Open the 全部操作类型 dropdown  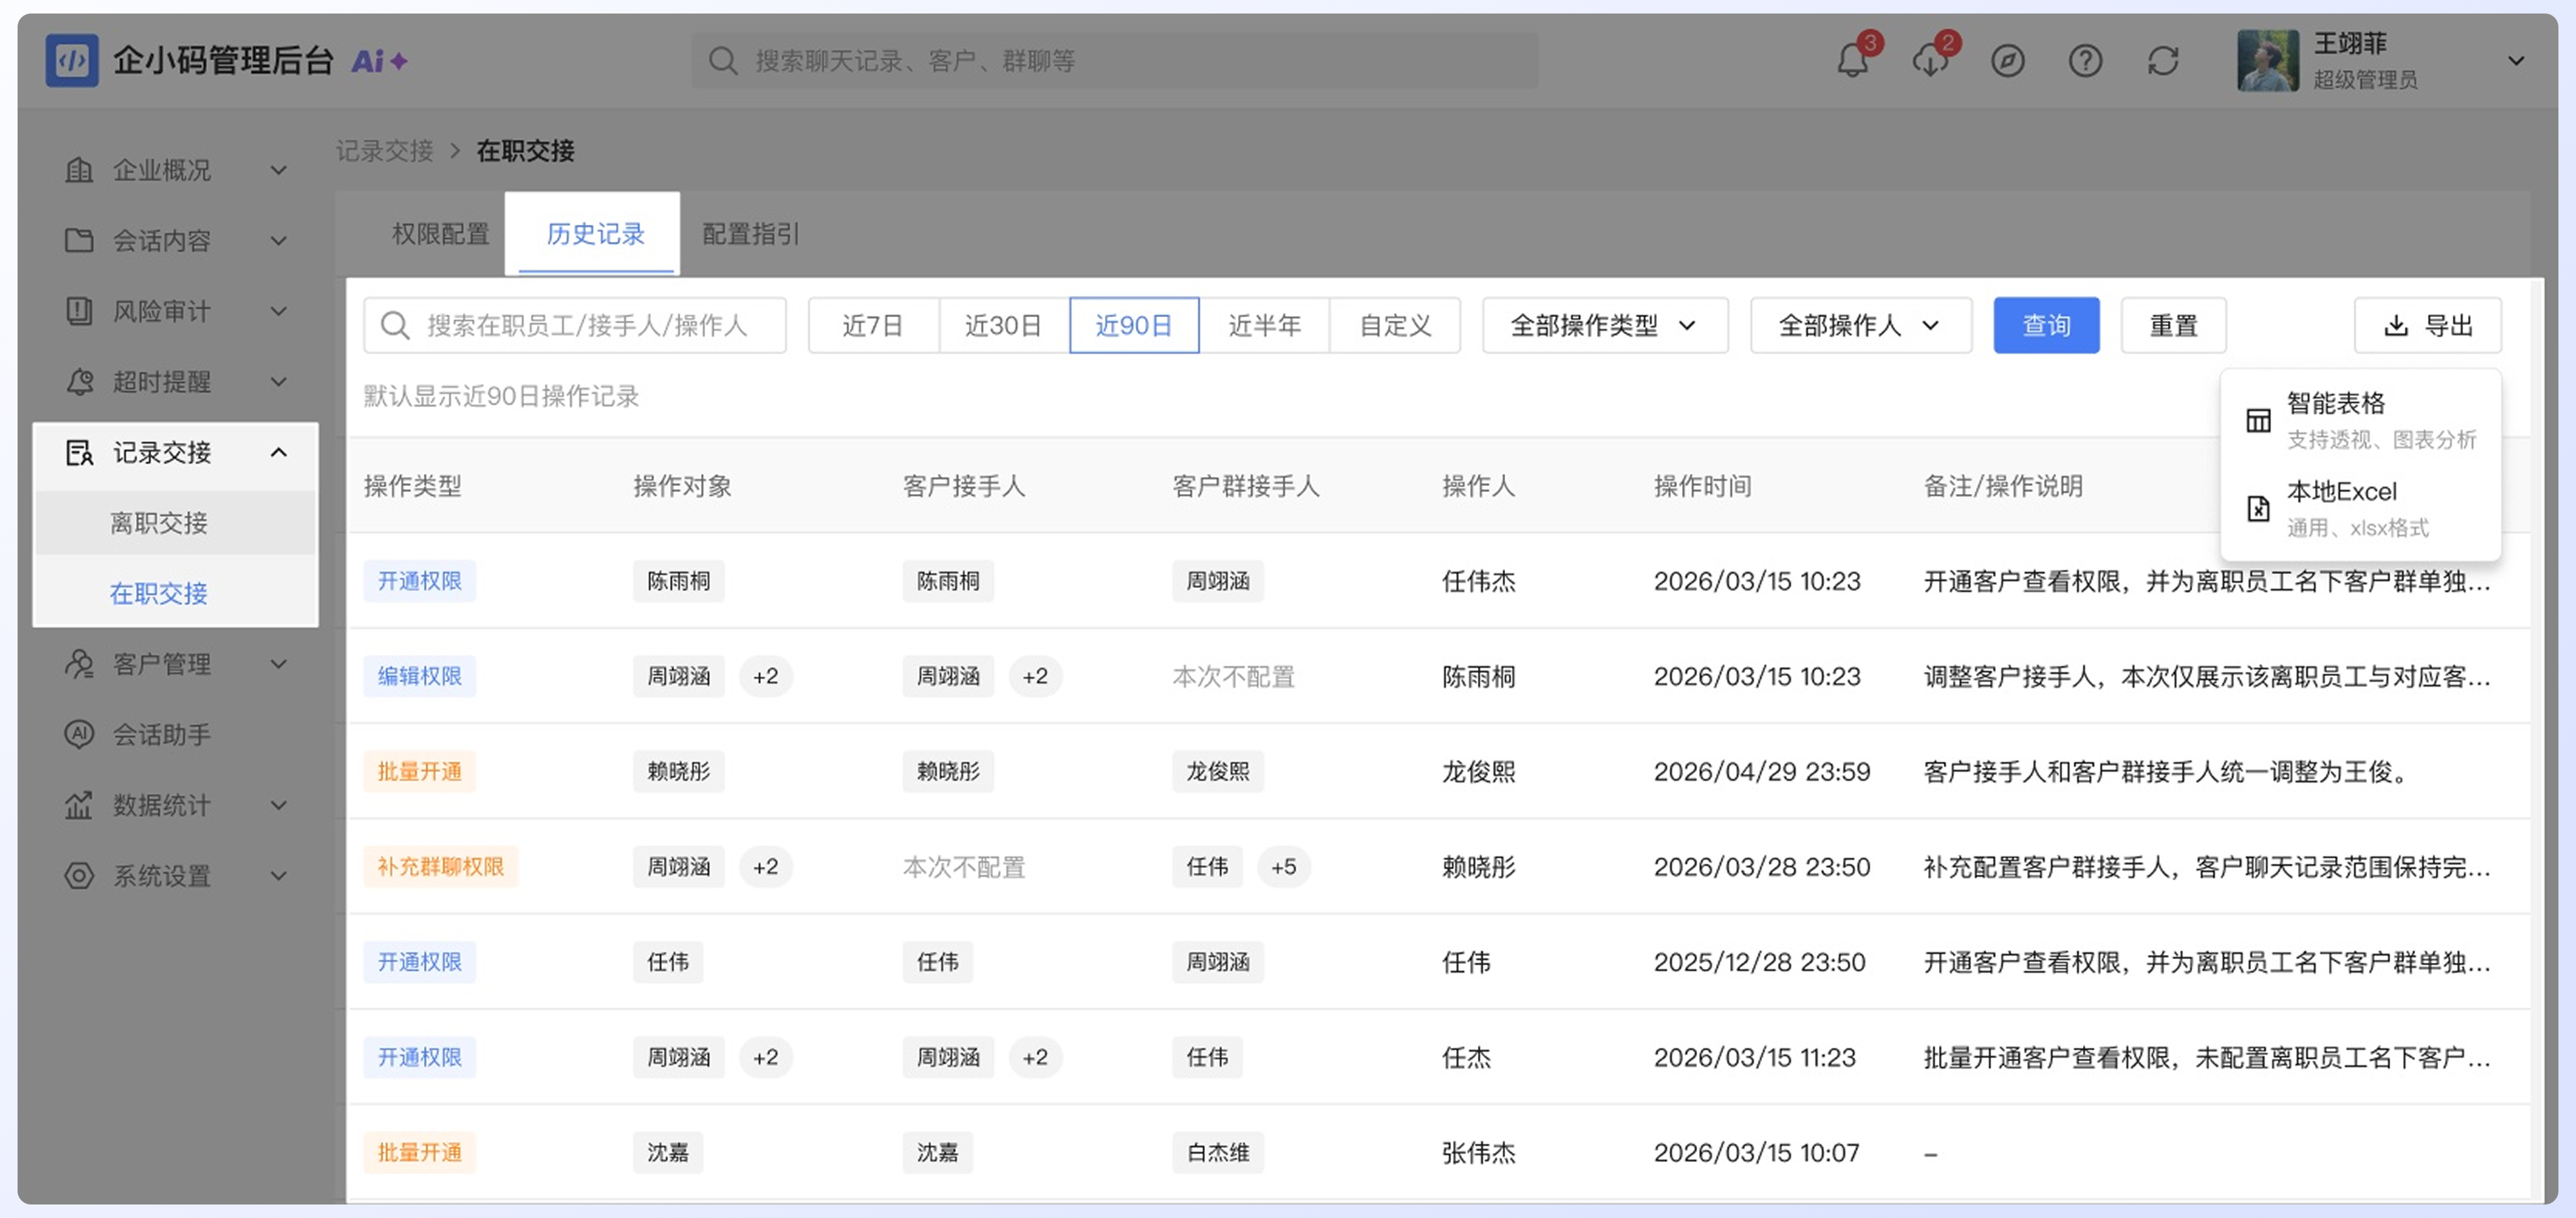click(x=1605, y=325)
